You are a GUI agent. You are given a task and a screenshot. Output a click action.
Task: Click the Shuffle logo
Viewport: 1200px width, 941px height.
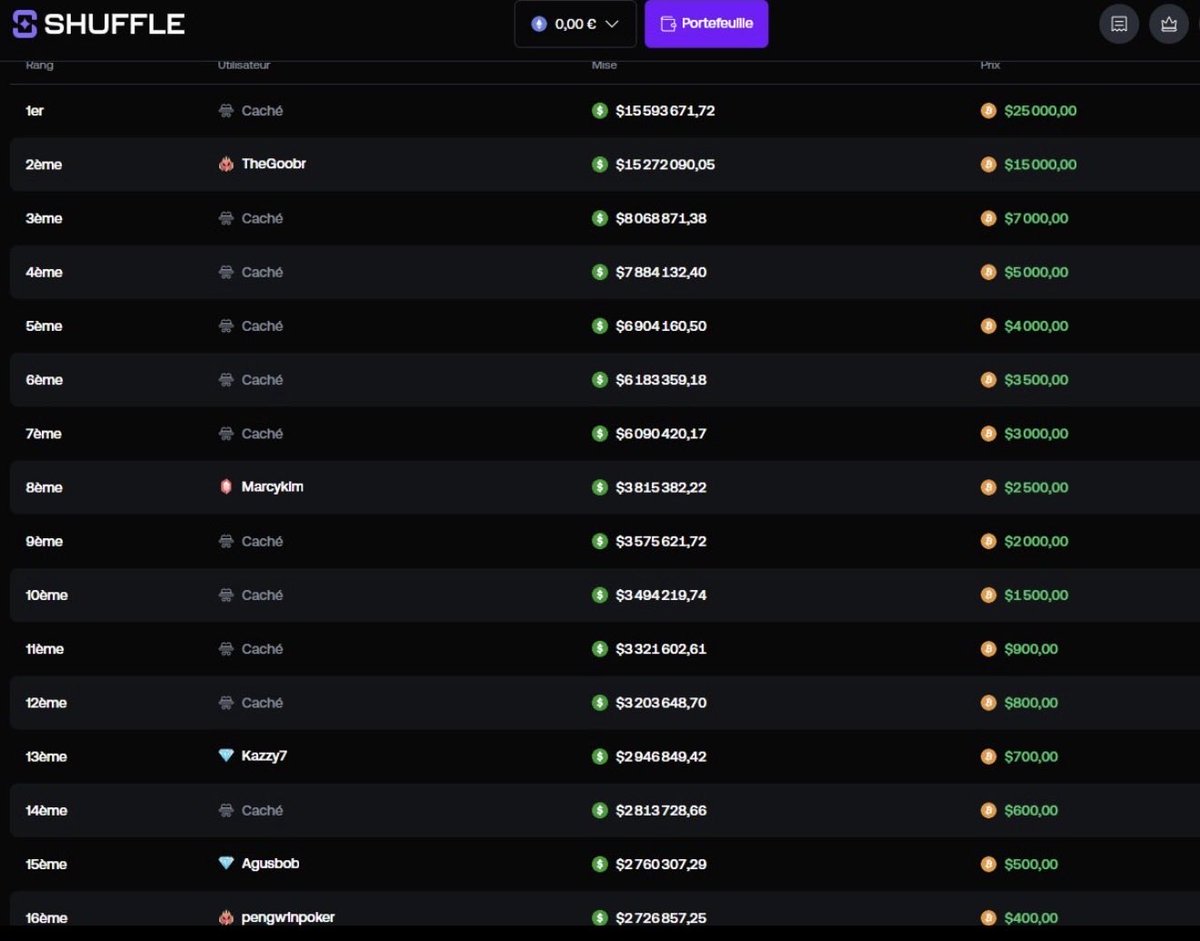click(98, 24)
